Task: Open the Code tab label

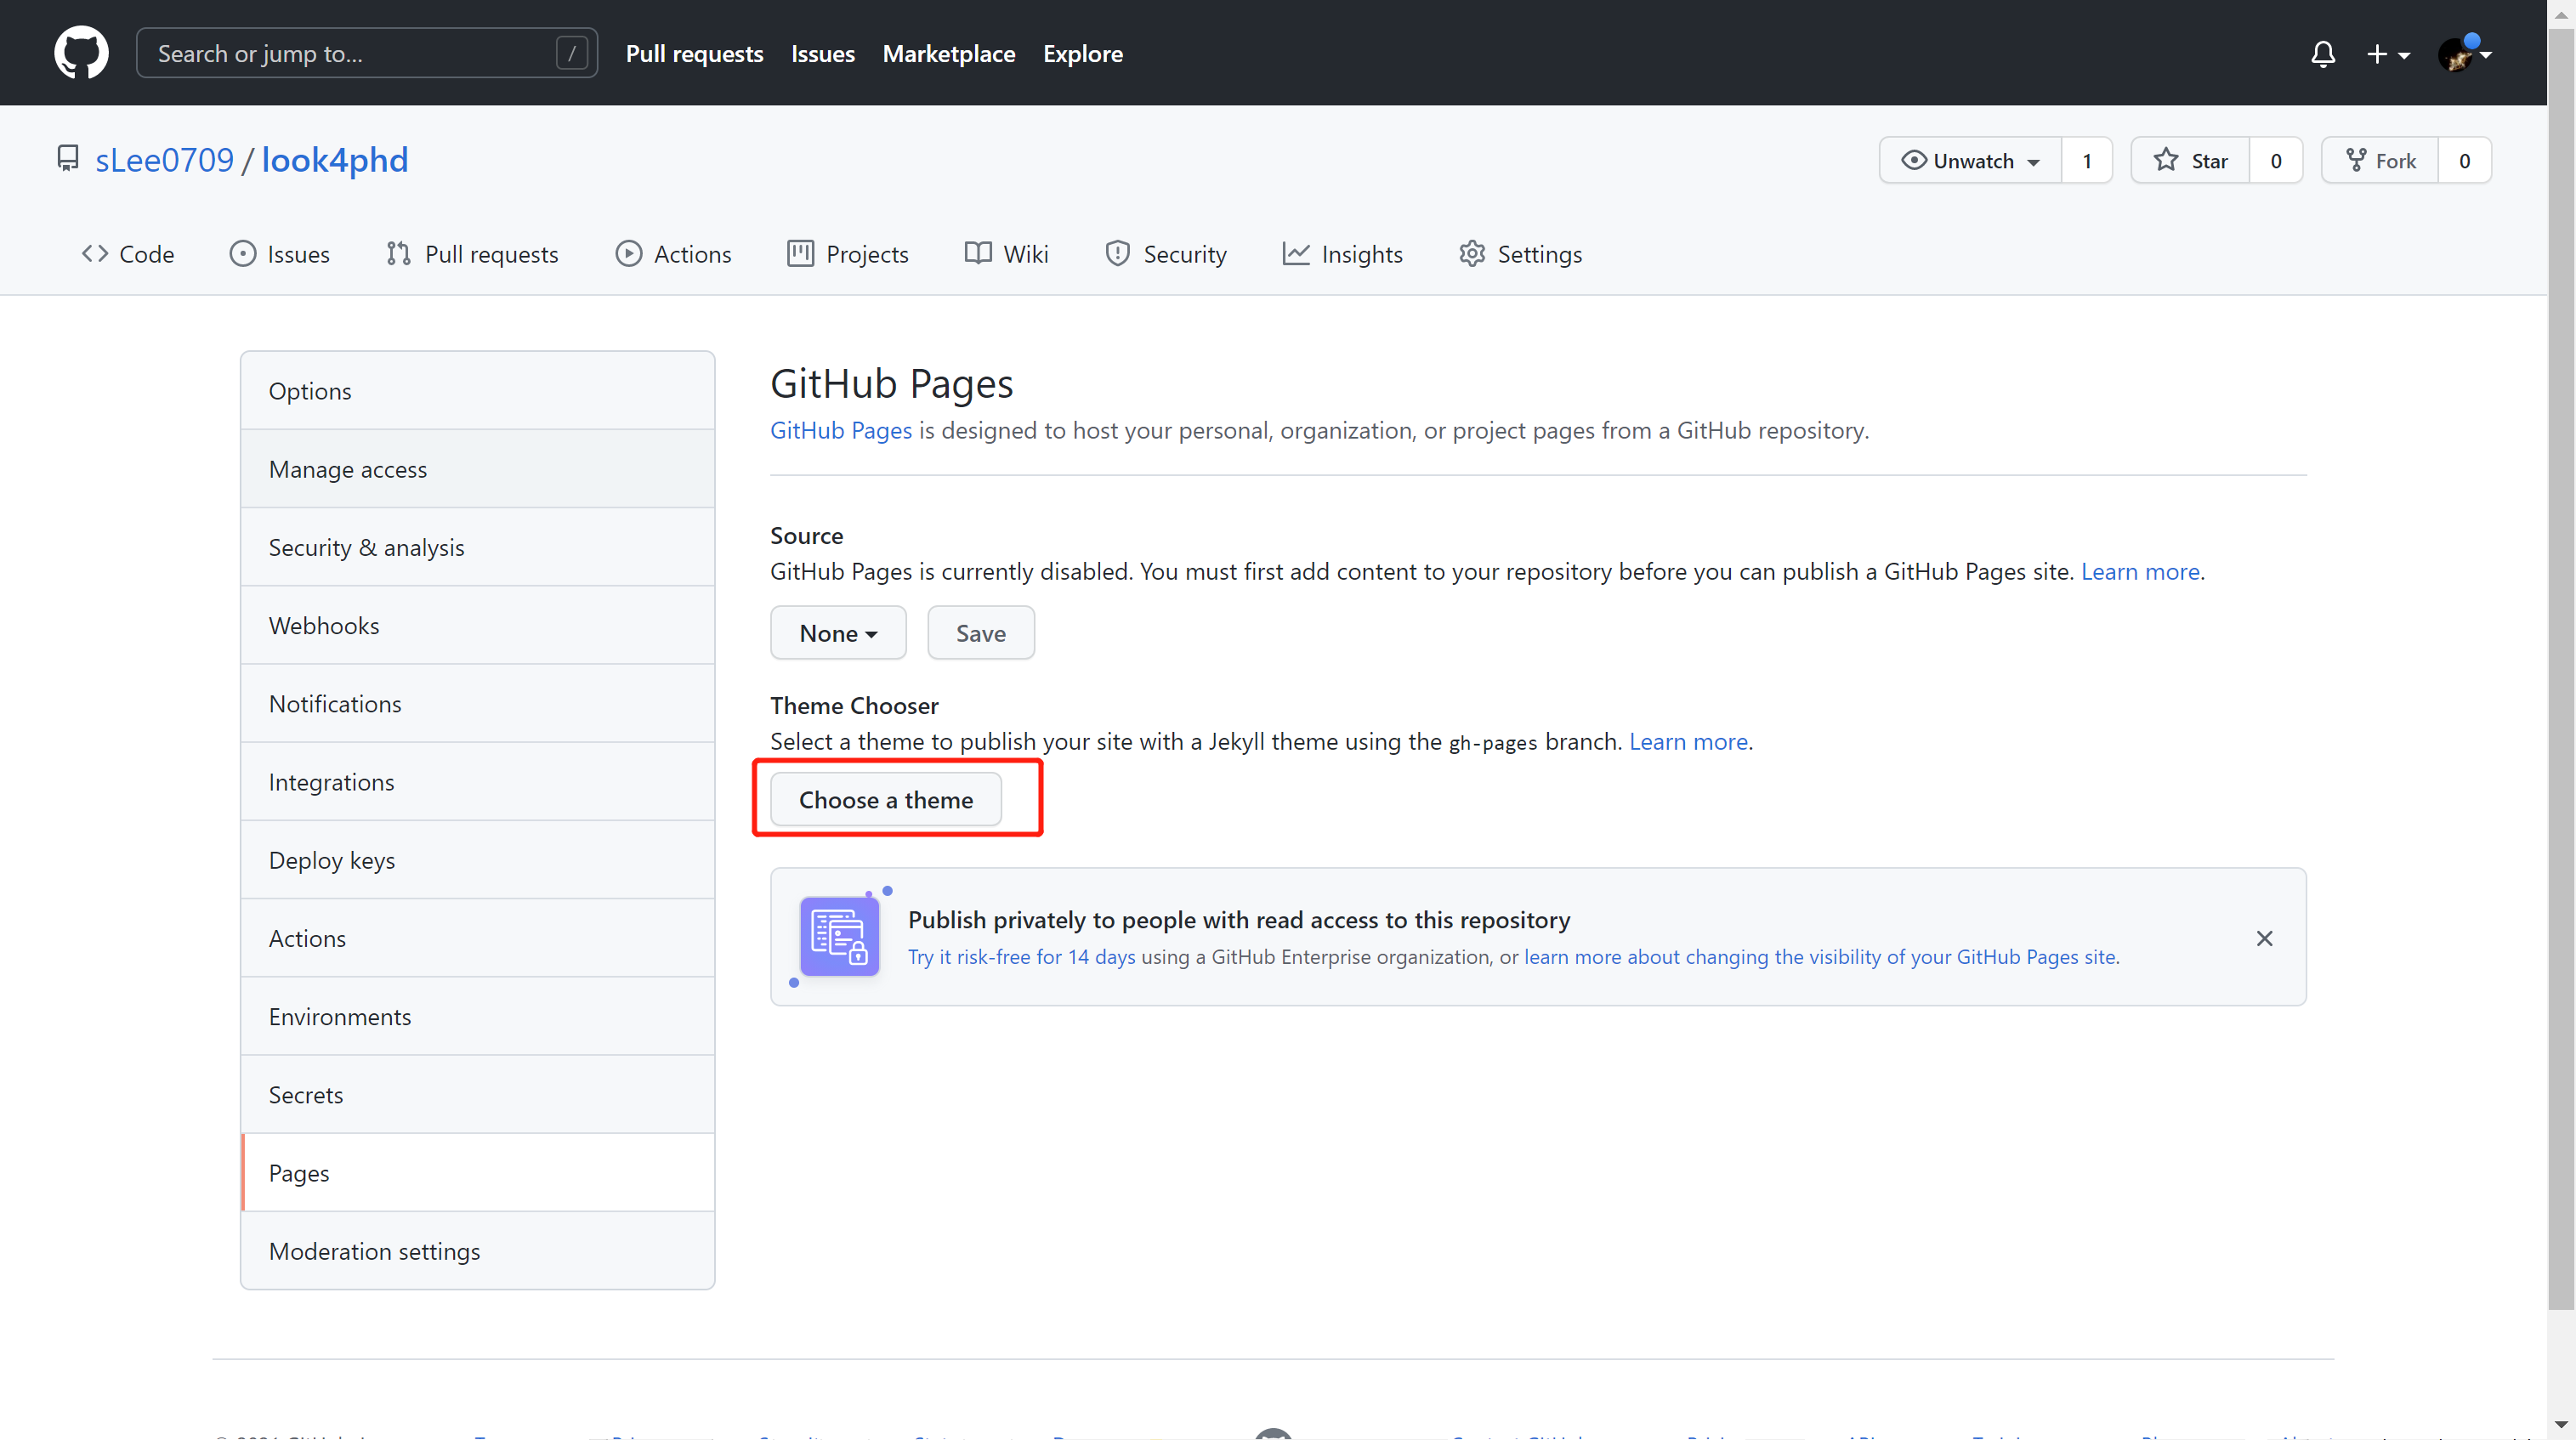Action: pos(147,254)
